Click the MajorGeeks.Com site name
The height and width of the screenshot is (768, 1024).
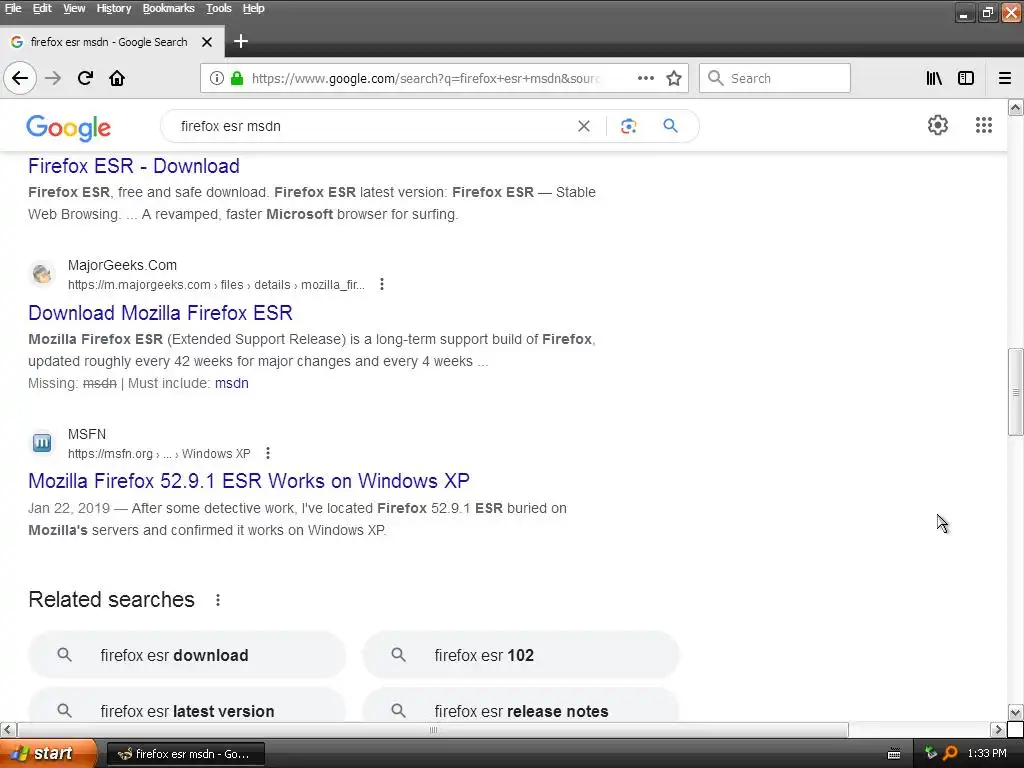(x=122, y=265)
